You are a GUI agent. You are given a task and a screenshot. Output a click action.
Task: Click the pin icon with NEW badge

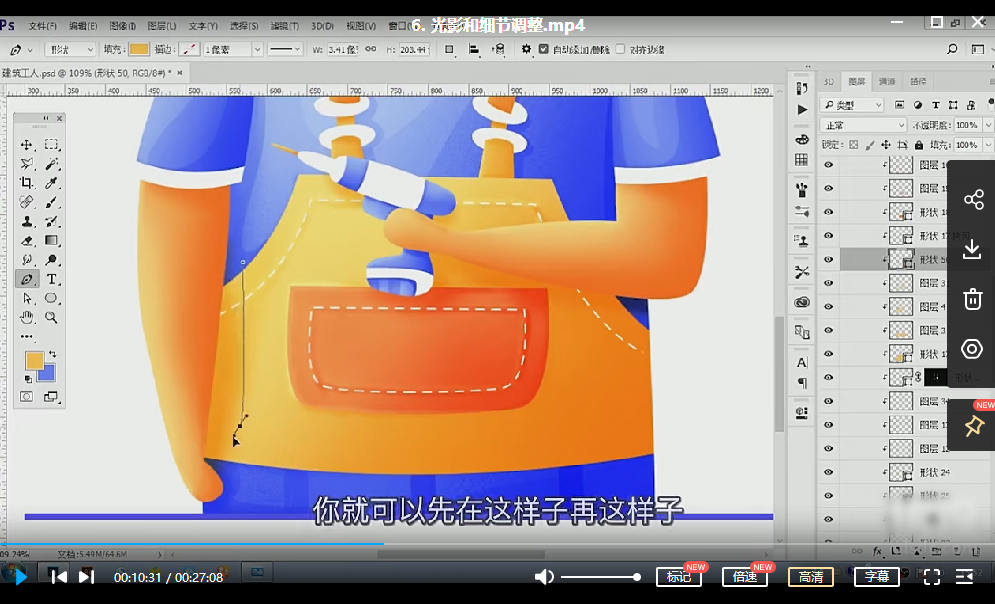tap(972, 427)
